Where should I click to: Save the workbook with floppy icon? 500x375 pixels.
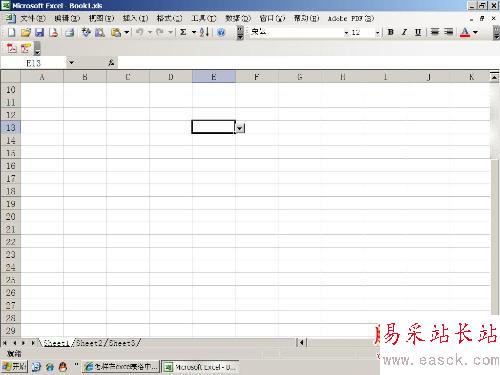(x=40, y=32)
